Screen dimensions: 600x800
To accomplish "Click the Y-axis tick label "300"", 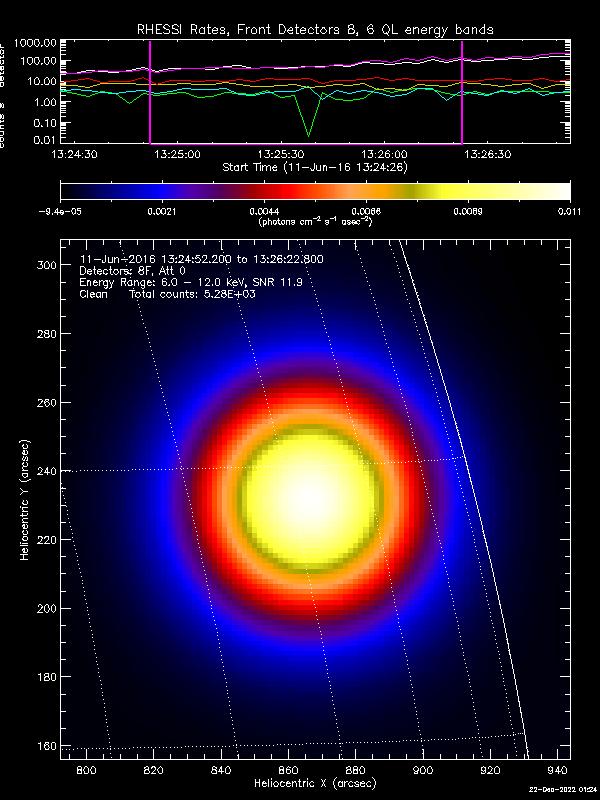I will point(46,265).
